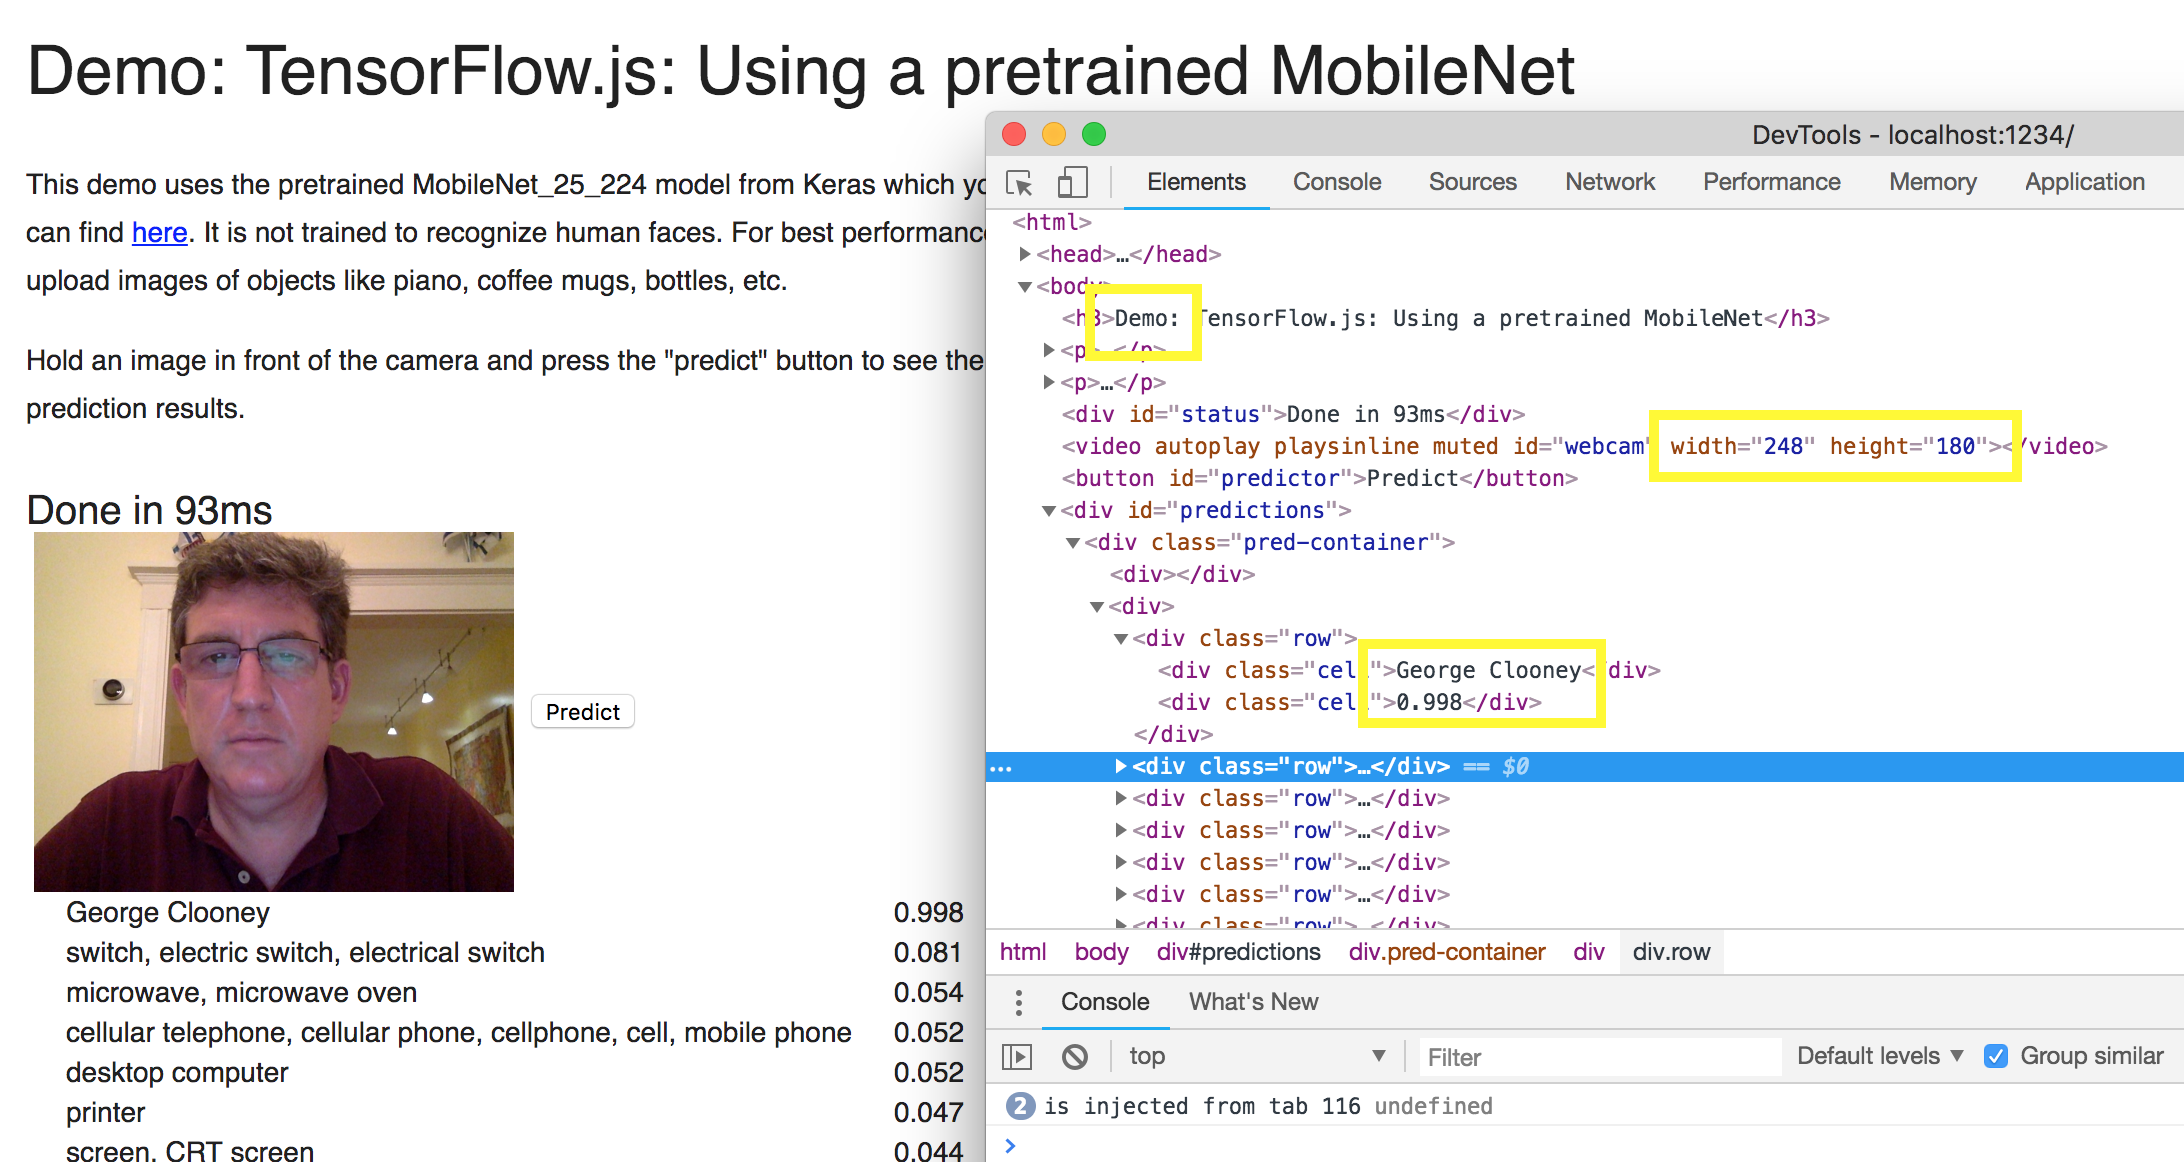Switch to the Console tab in toolbar
2184x1162 pixels.
[x=1337, y=182]
